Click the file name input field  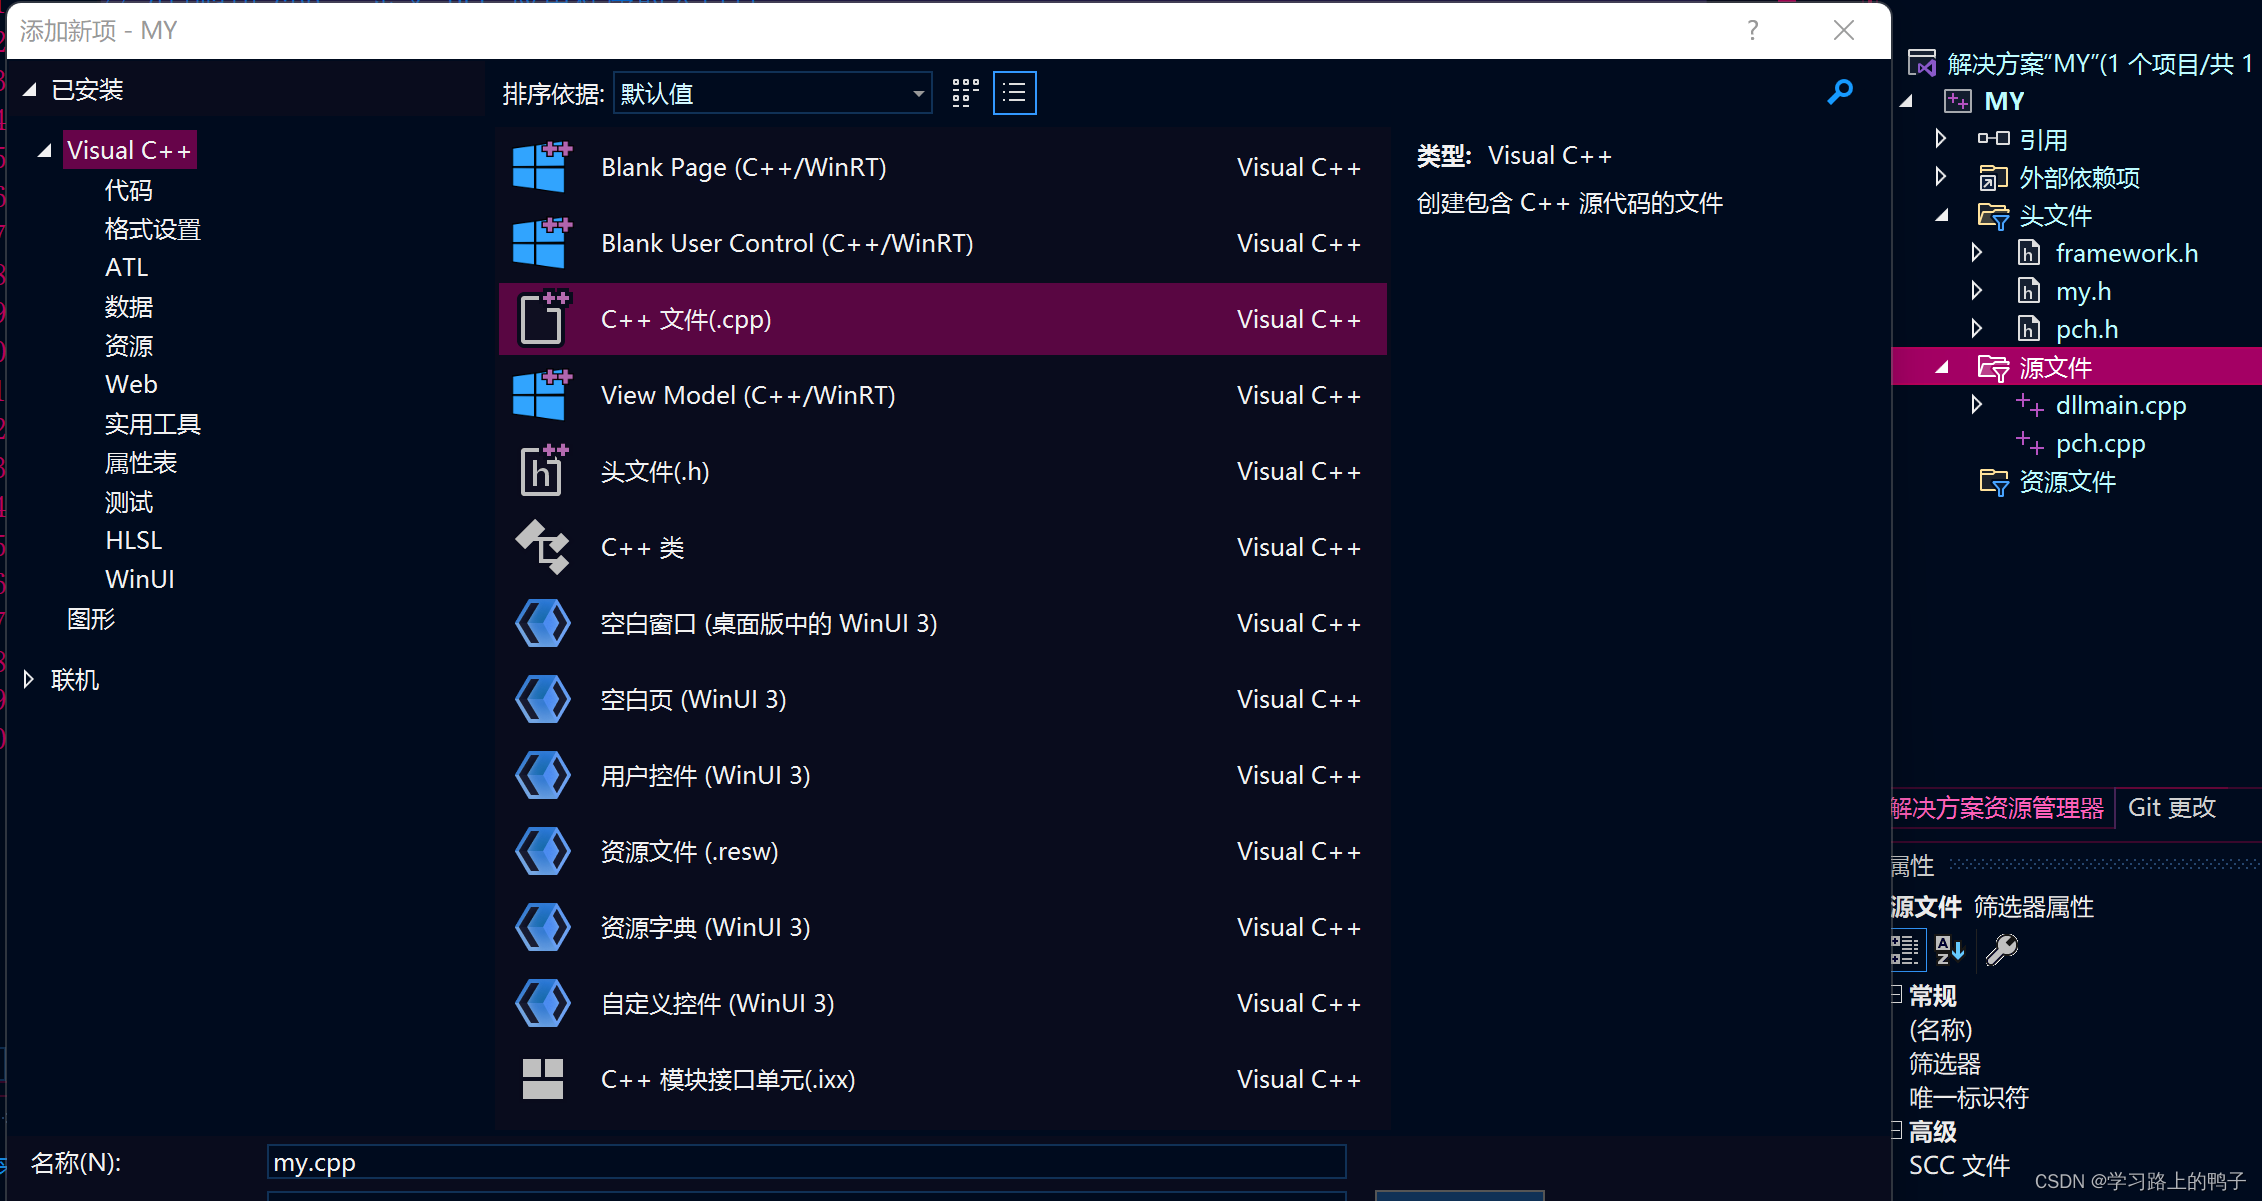click(805, 1163)
